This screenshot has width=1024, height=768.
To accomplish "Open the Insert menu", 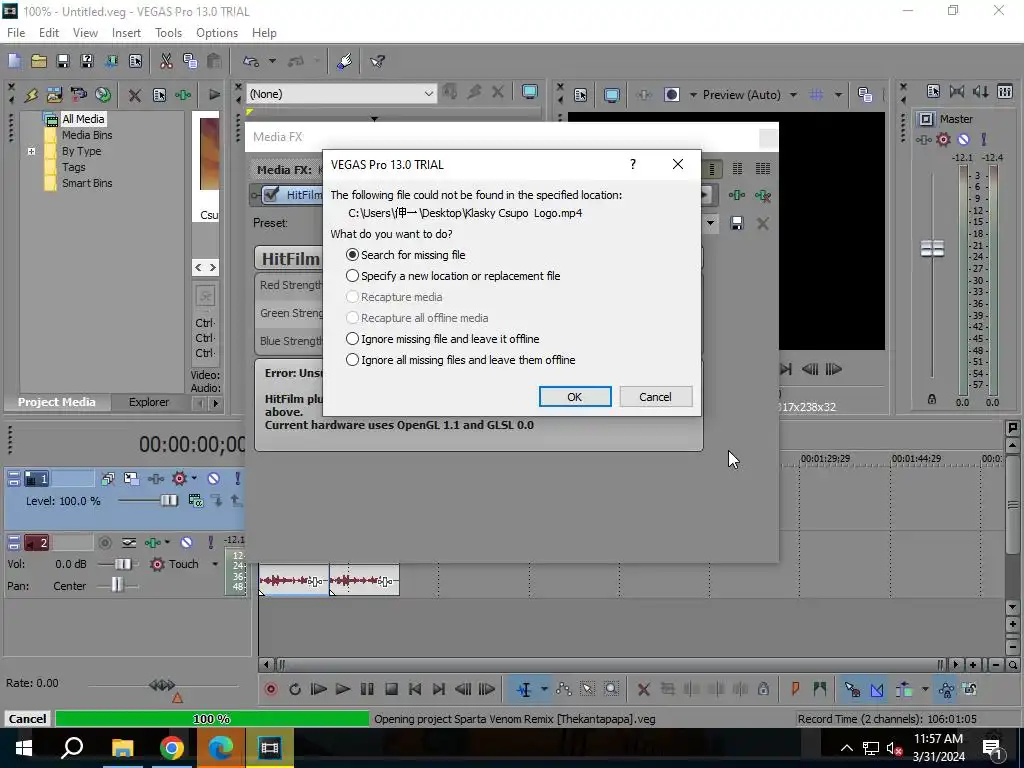I will tap(126, 33).
